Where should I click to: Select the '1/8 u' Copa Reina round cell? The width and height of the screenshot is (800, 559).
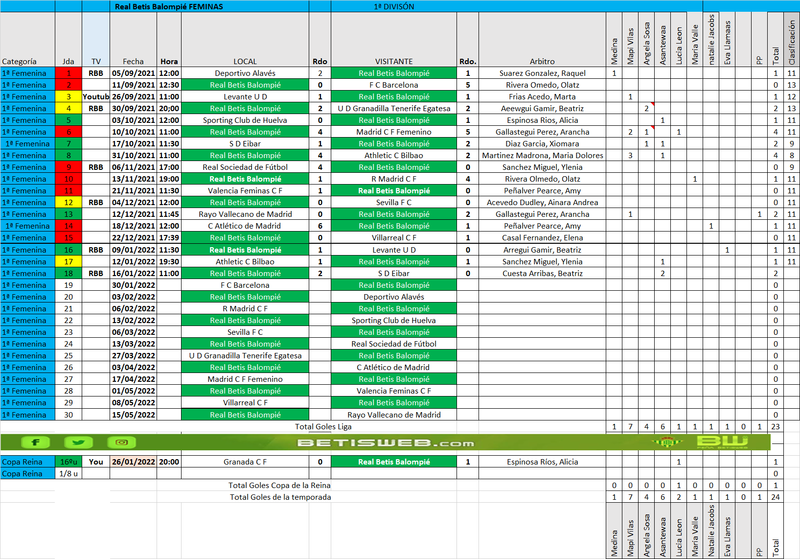click(x=68, y=473)
